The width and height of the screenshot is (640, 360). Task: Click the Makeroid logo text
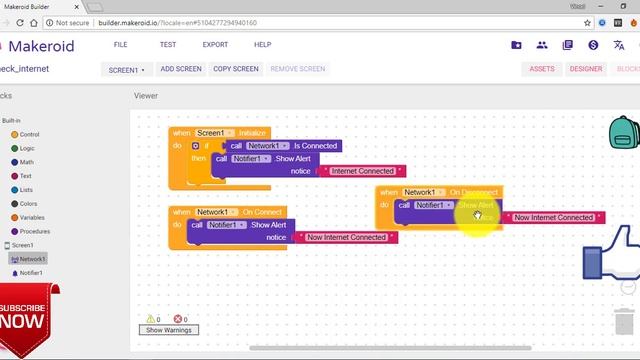click(x=41, y=46)
